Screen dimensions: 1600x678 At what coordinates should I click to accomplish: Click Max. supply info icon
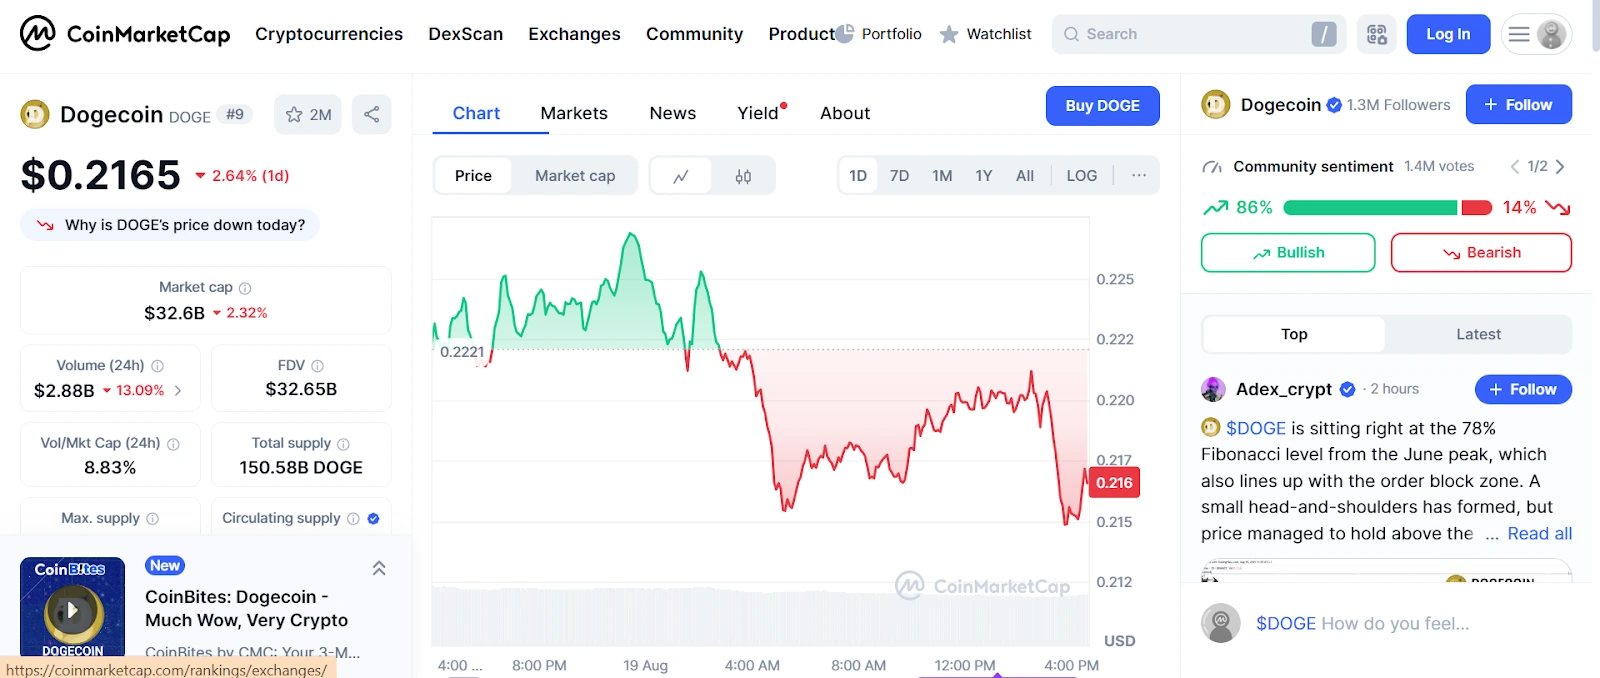[152, 519]
